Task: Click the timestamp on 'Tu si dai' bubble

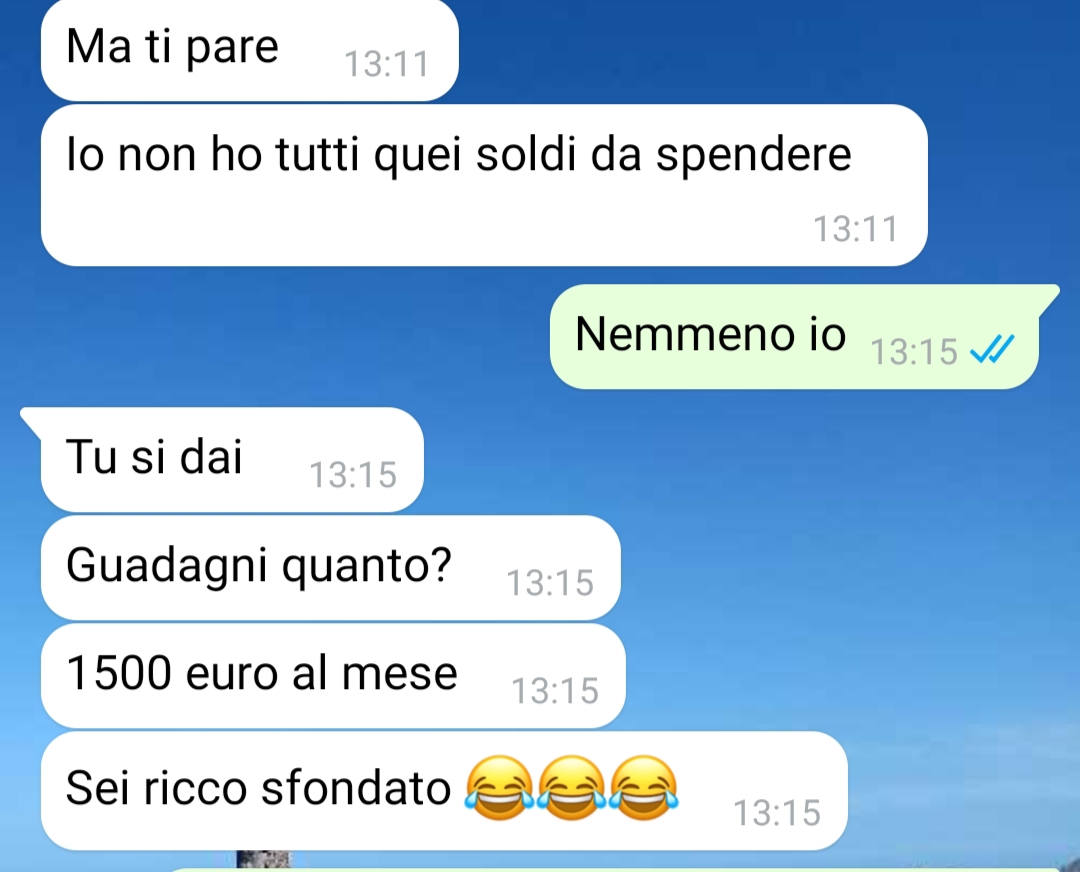Action: click(x=353, y=475)
